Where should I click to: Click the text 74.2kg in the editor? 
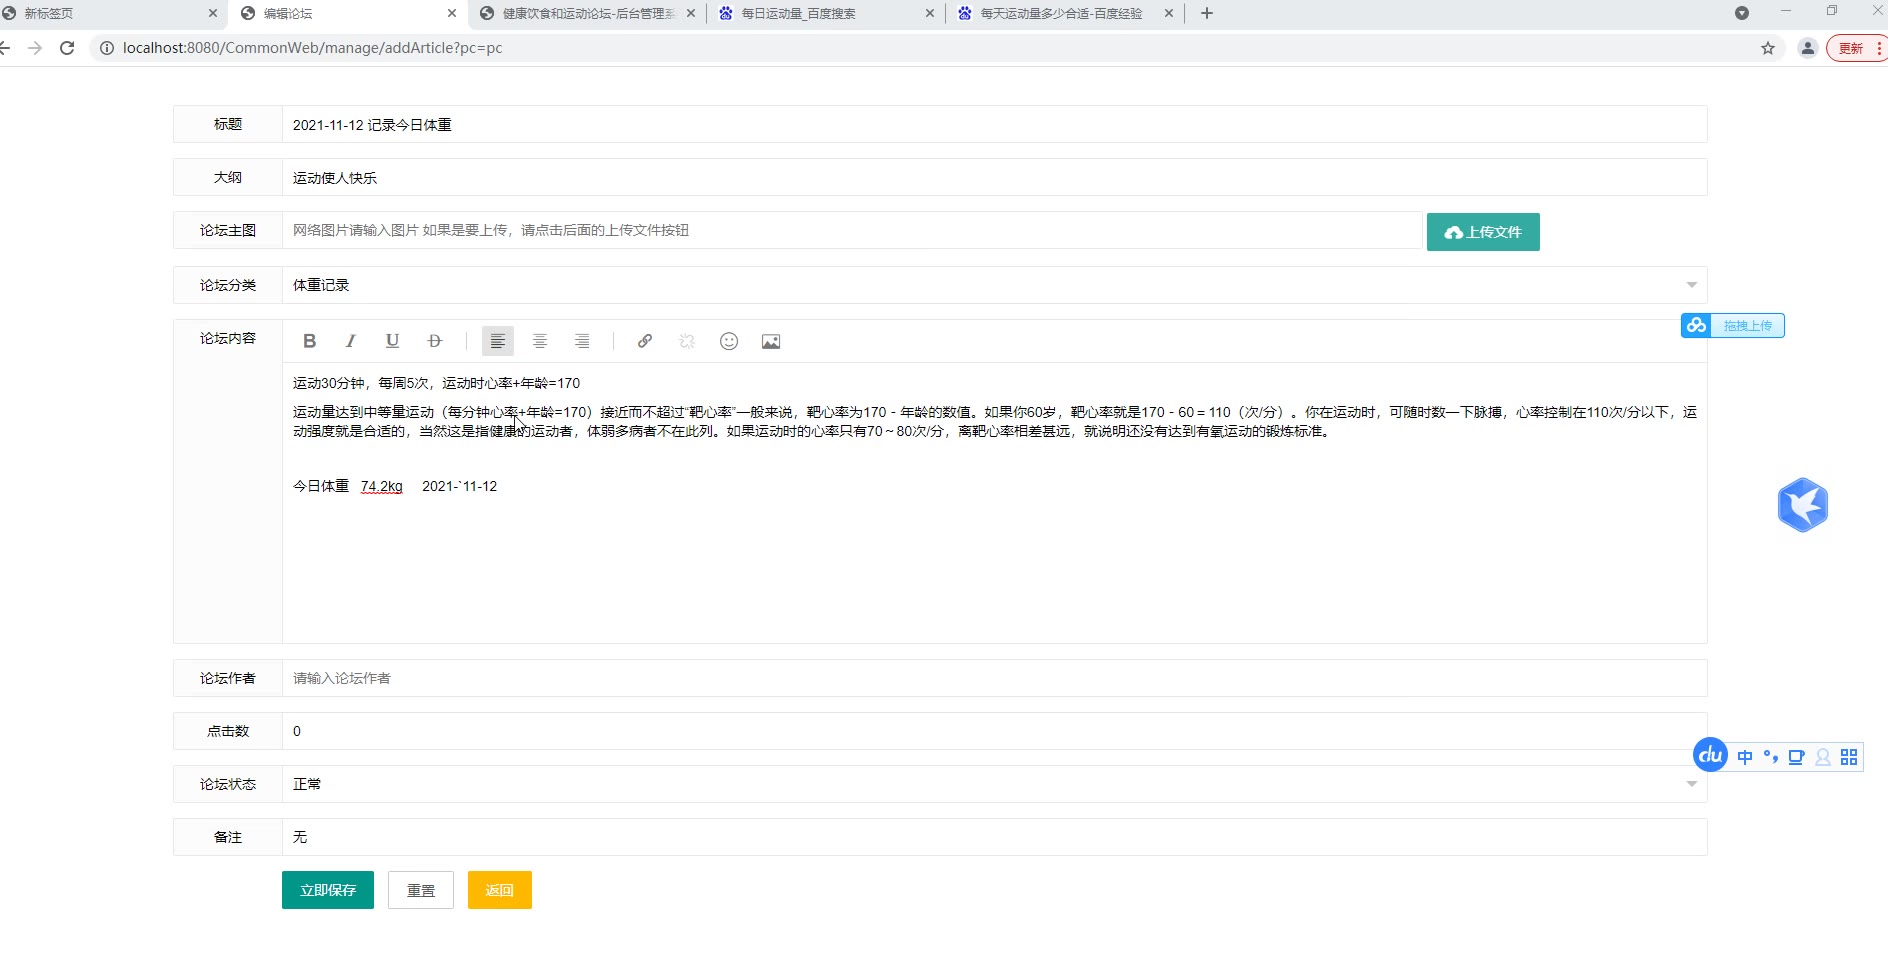coord(382,486)
